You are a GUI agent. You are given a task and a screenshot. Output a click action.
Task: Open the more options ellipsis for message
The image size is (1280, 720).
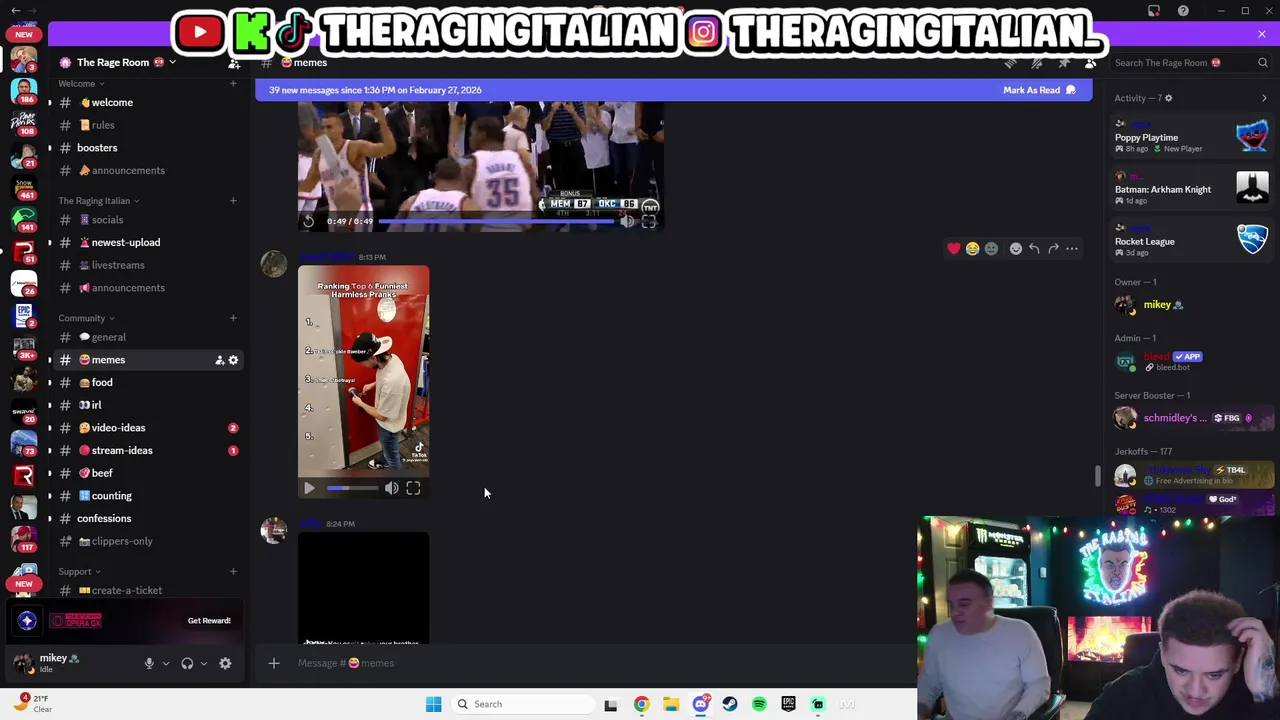tap(1072, 248)
